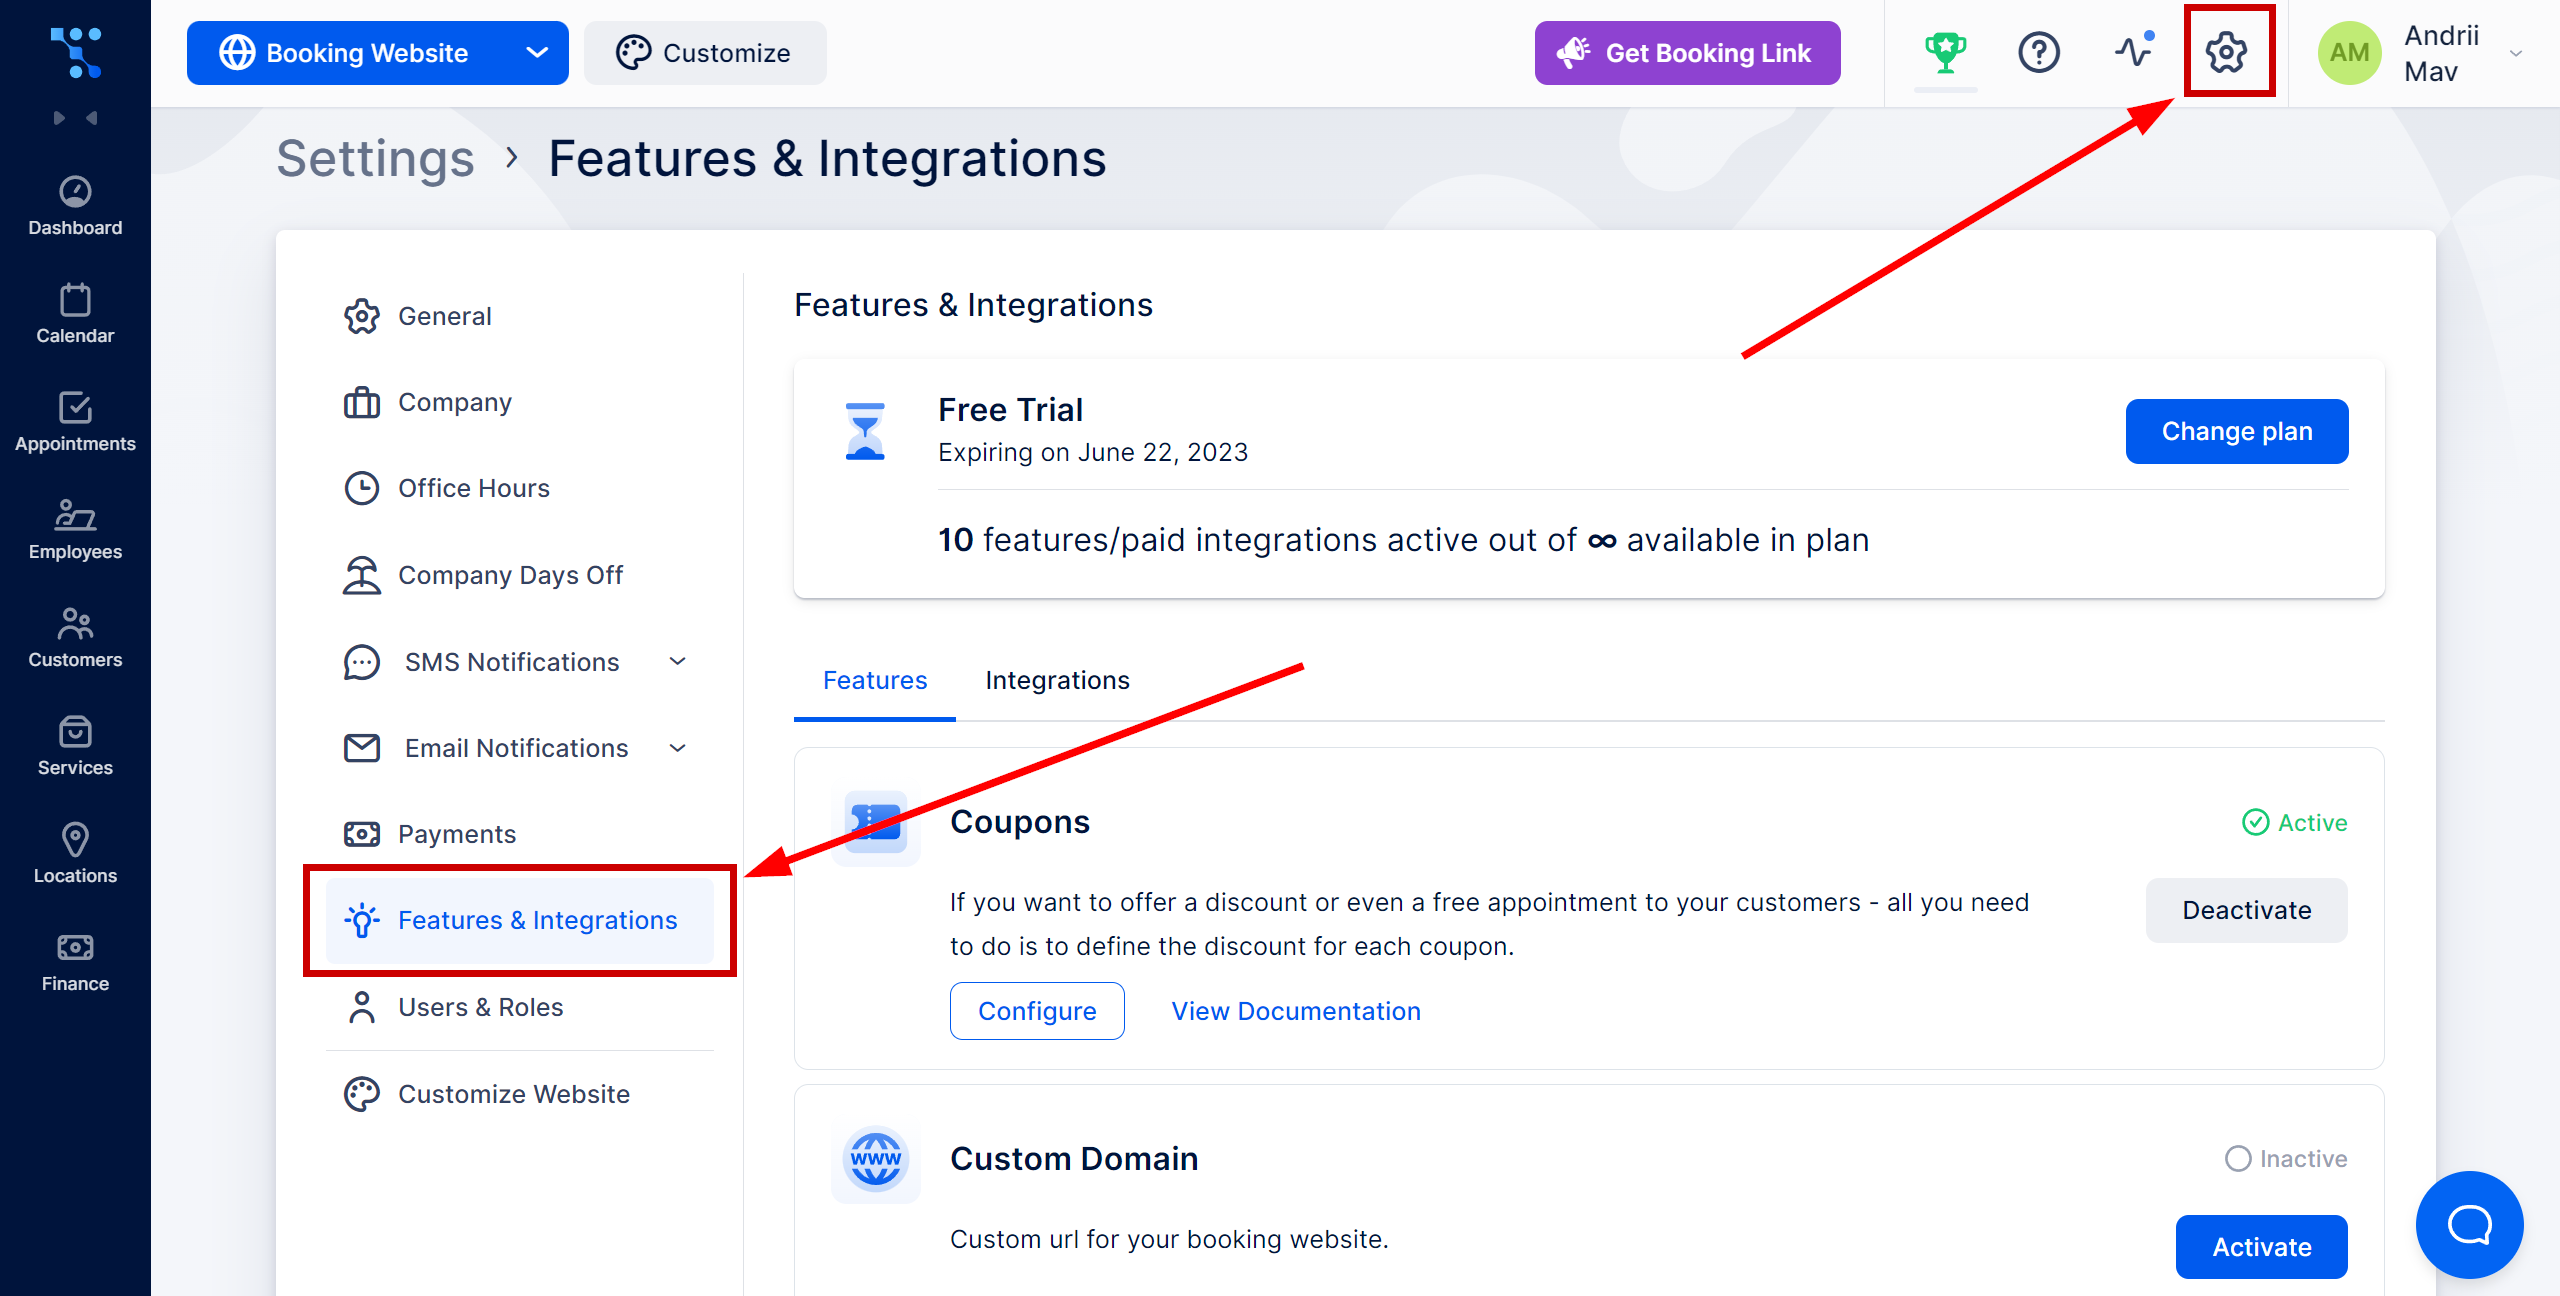2560x1296 pixels.
Task: Select Features & Integrations in settings menu
Action: [x=520, y=920]
